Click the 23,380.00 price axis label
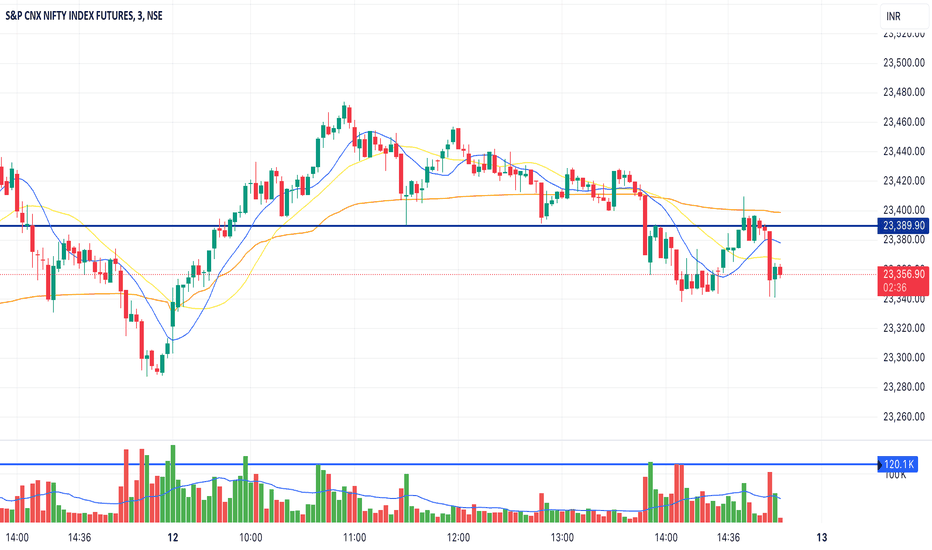Viewport: 932px width, 550px height. tap(904, 240)
